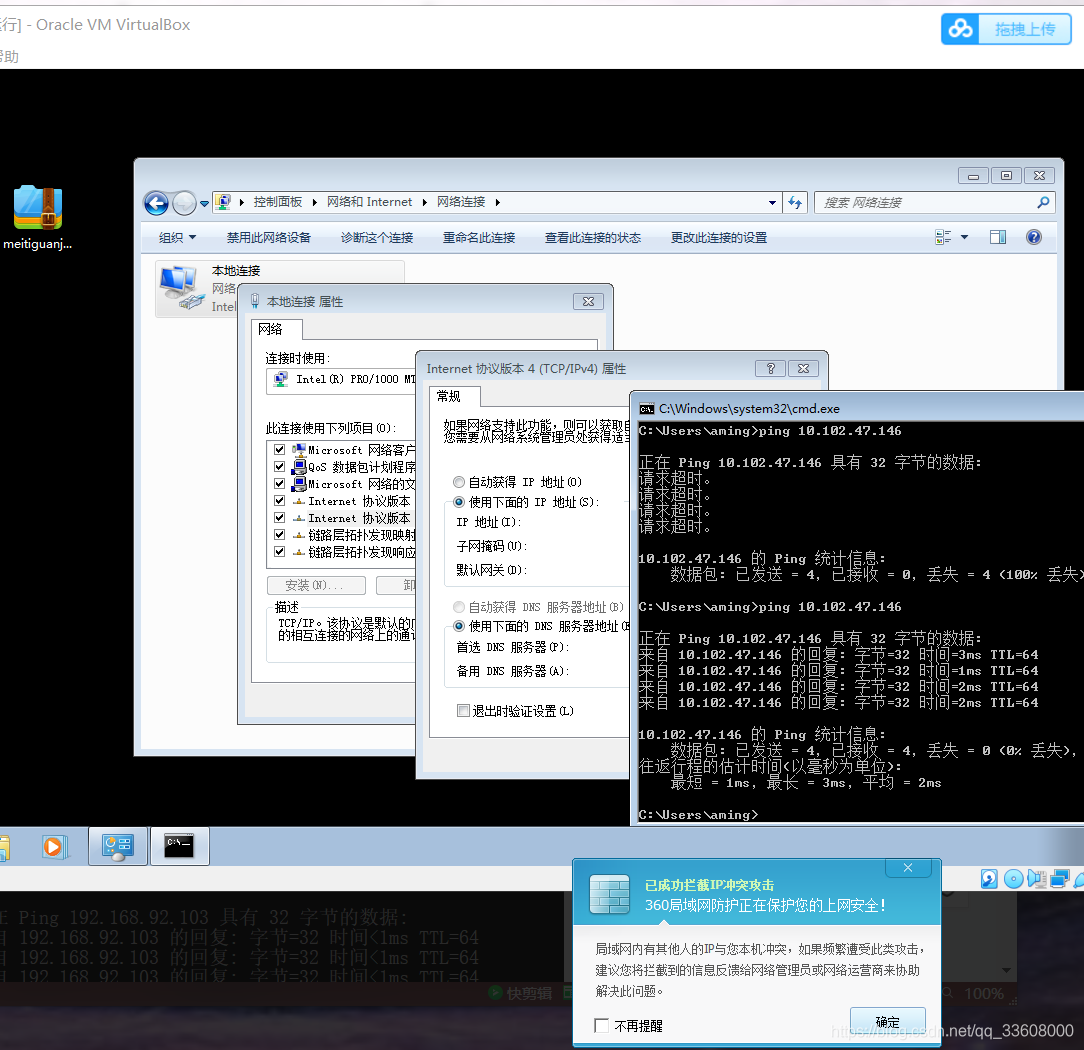Open the recent pages dropdown arrow
The image size is (1084, 1050).
(205, 204)
